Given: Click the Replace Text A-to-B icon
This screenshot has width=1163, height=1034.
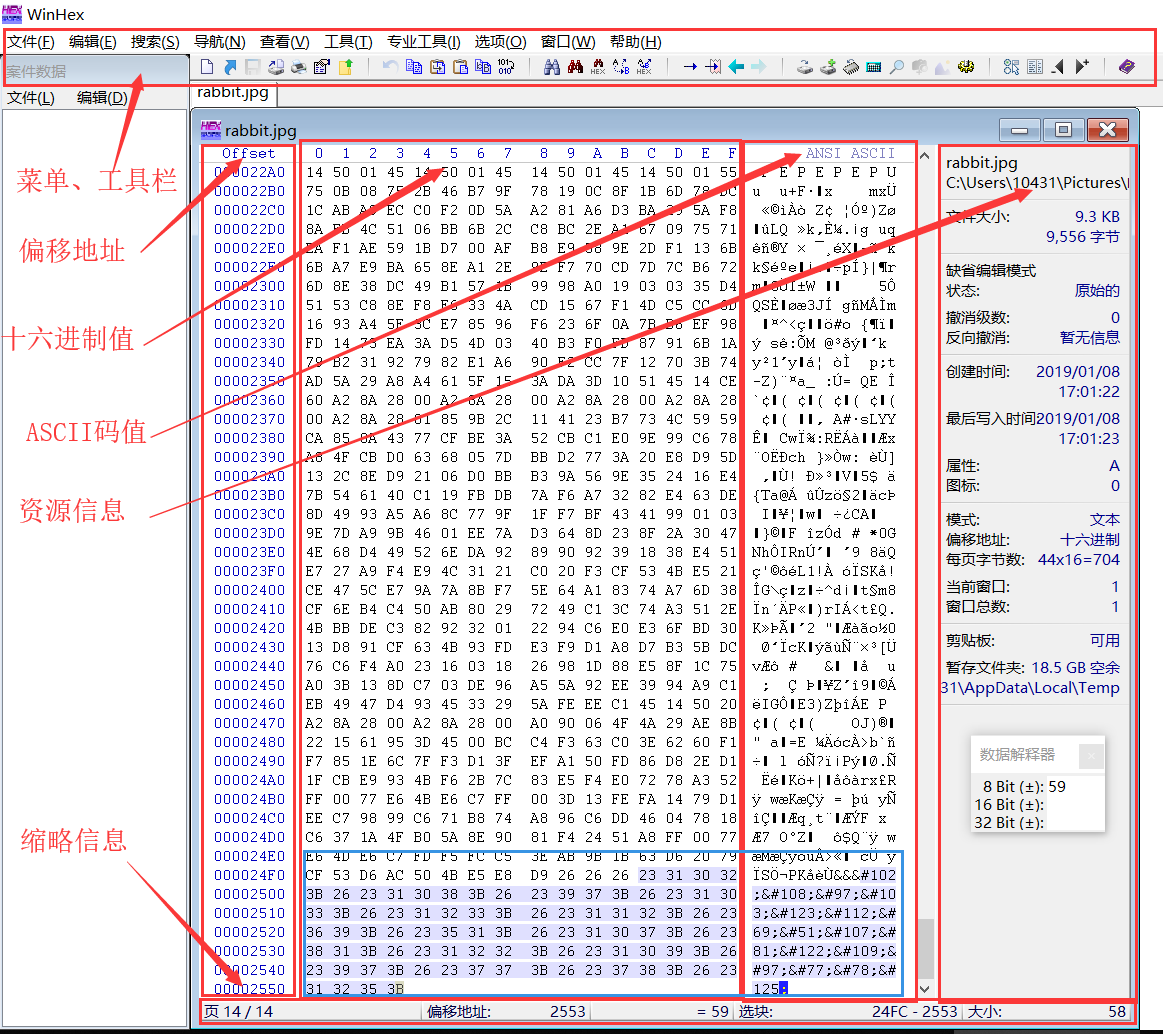Looking at the screenshot, I should pos(621,67).
